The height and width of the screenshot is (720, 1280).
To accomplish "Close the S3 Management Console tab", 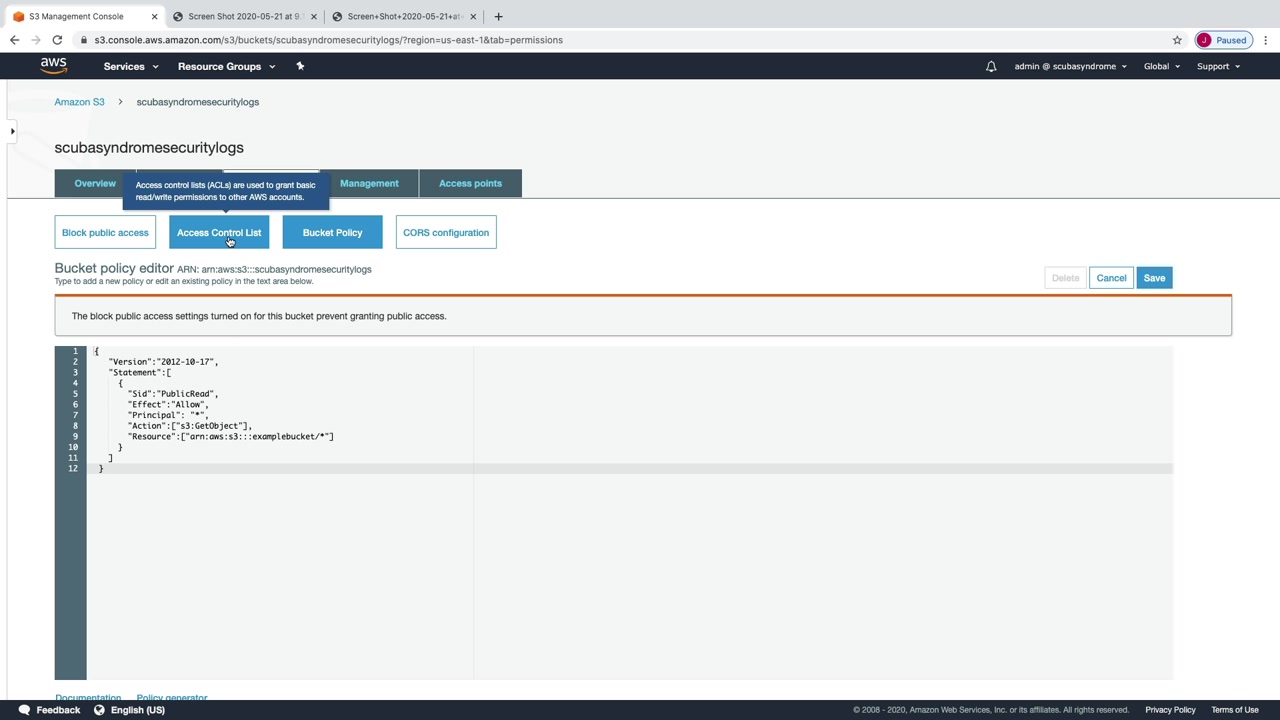I will [155, 16].
